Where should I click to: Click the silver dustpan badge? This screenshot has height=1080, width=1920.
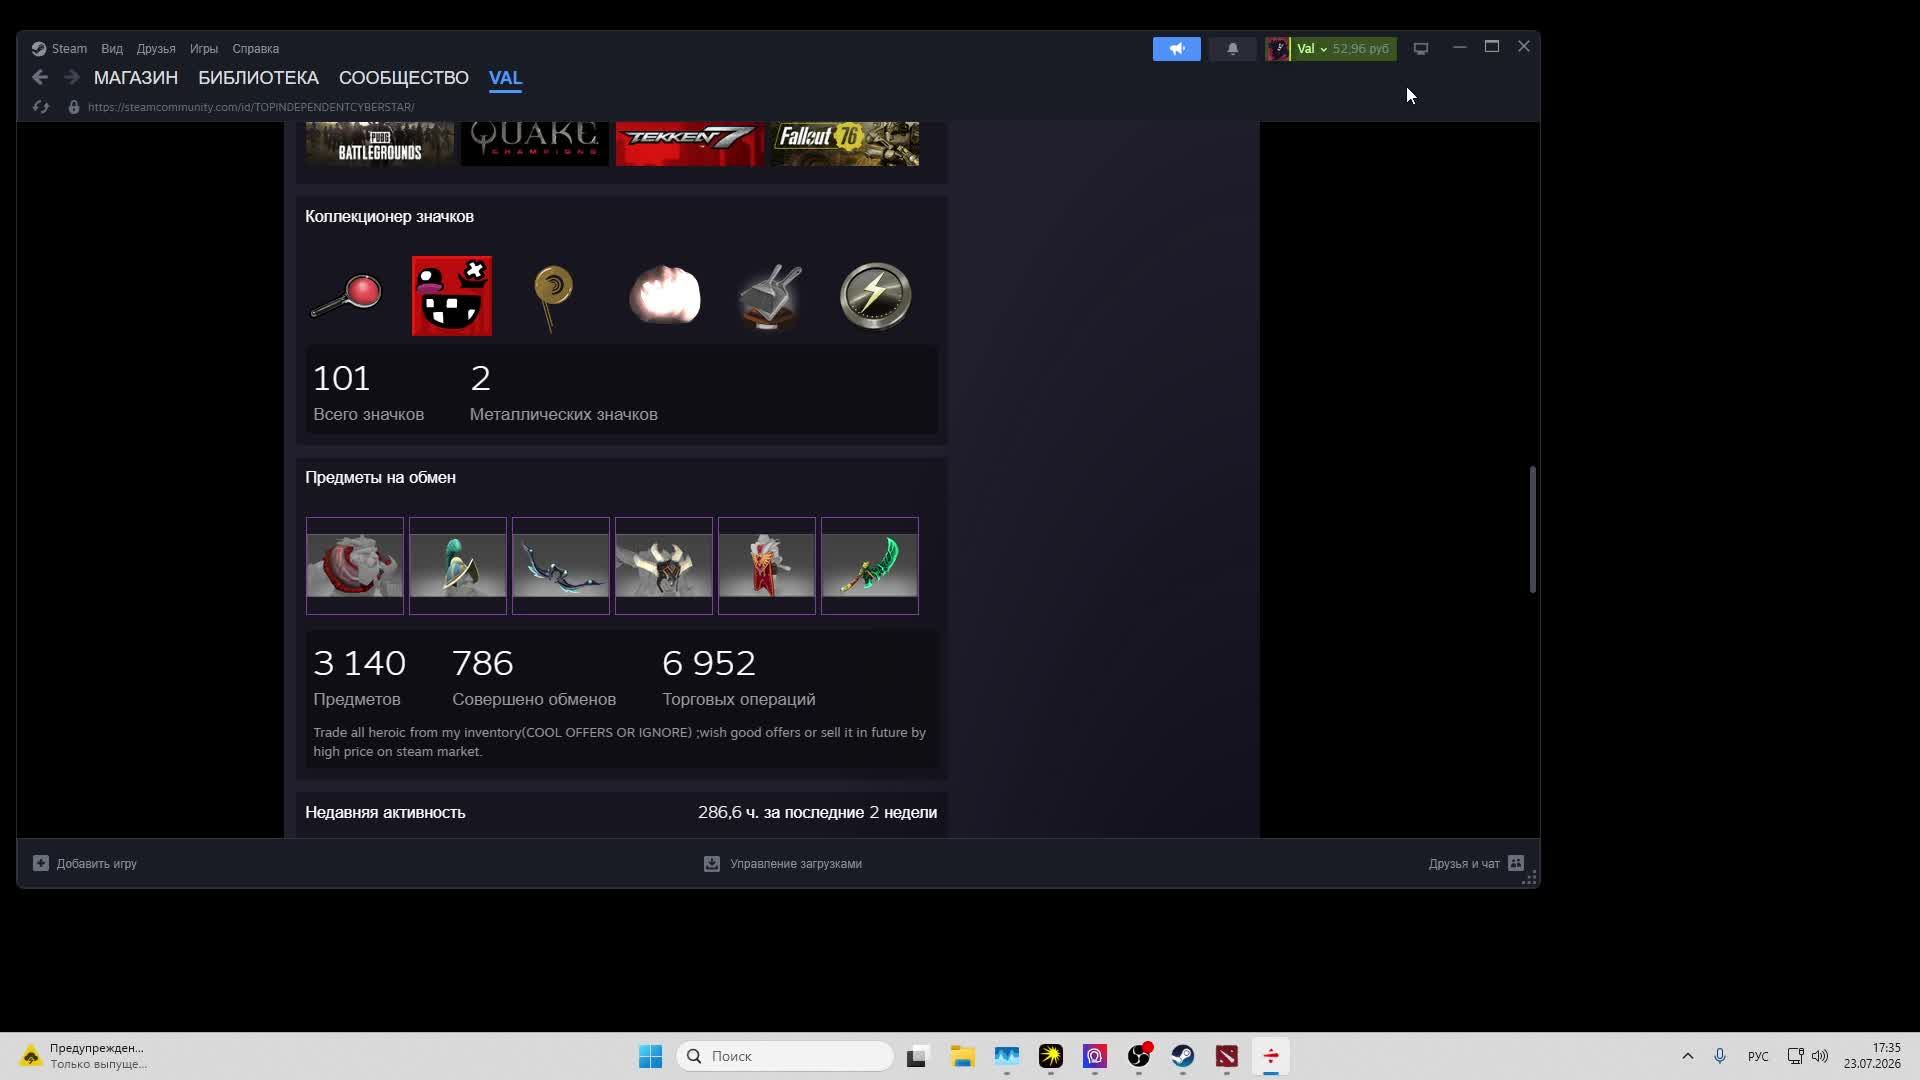[x=770, y=297]
